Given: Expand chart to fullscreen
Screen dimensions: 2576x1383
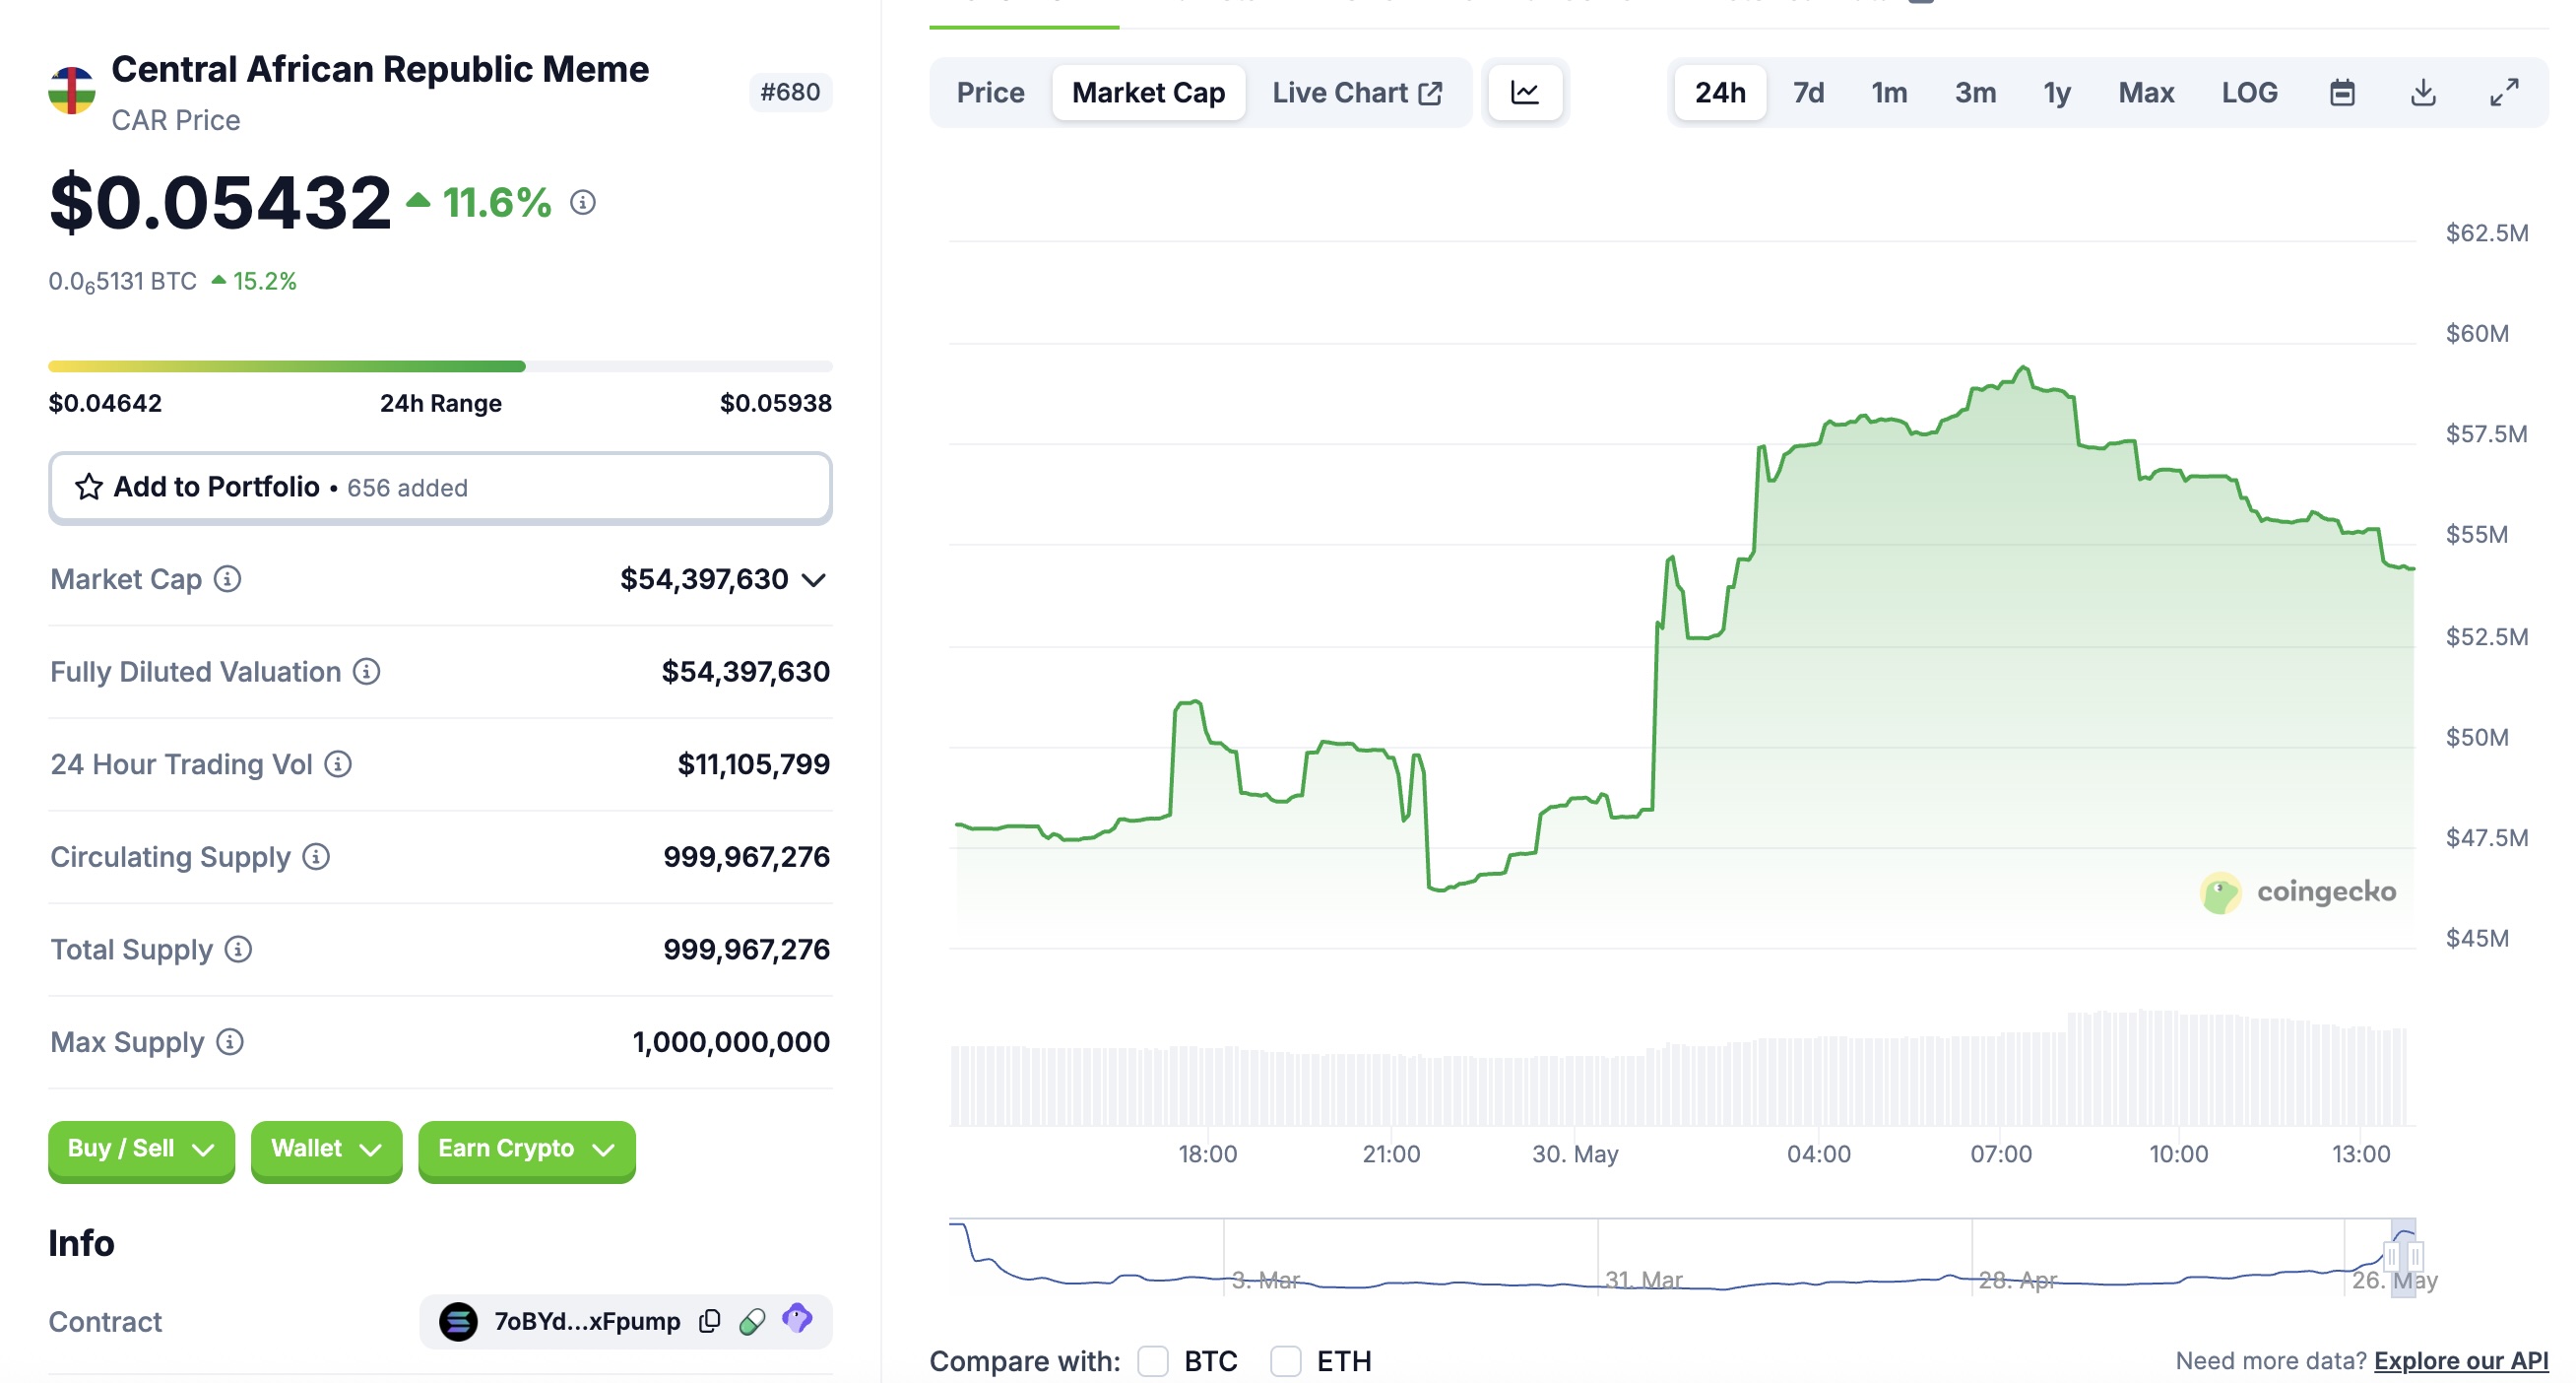Looking at the screenshot, I should tap(2503, 92).
